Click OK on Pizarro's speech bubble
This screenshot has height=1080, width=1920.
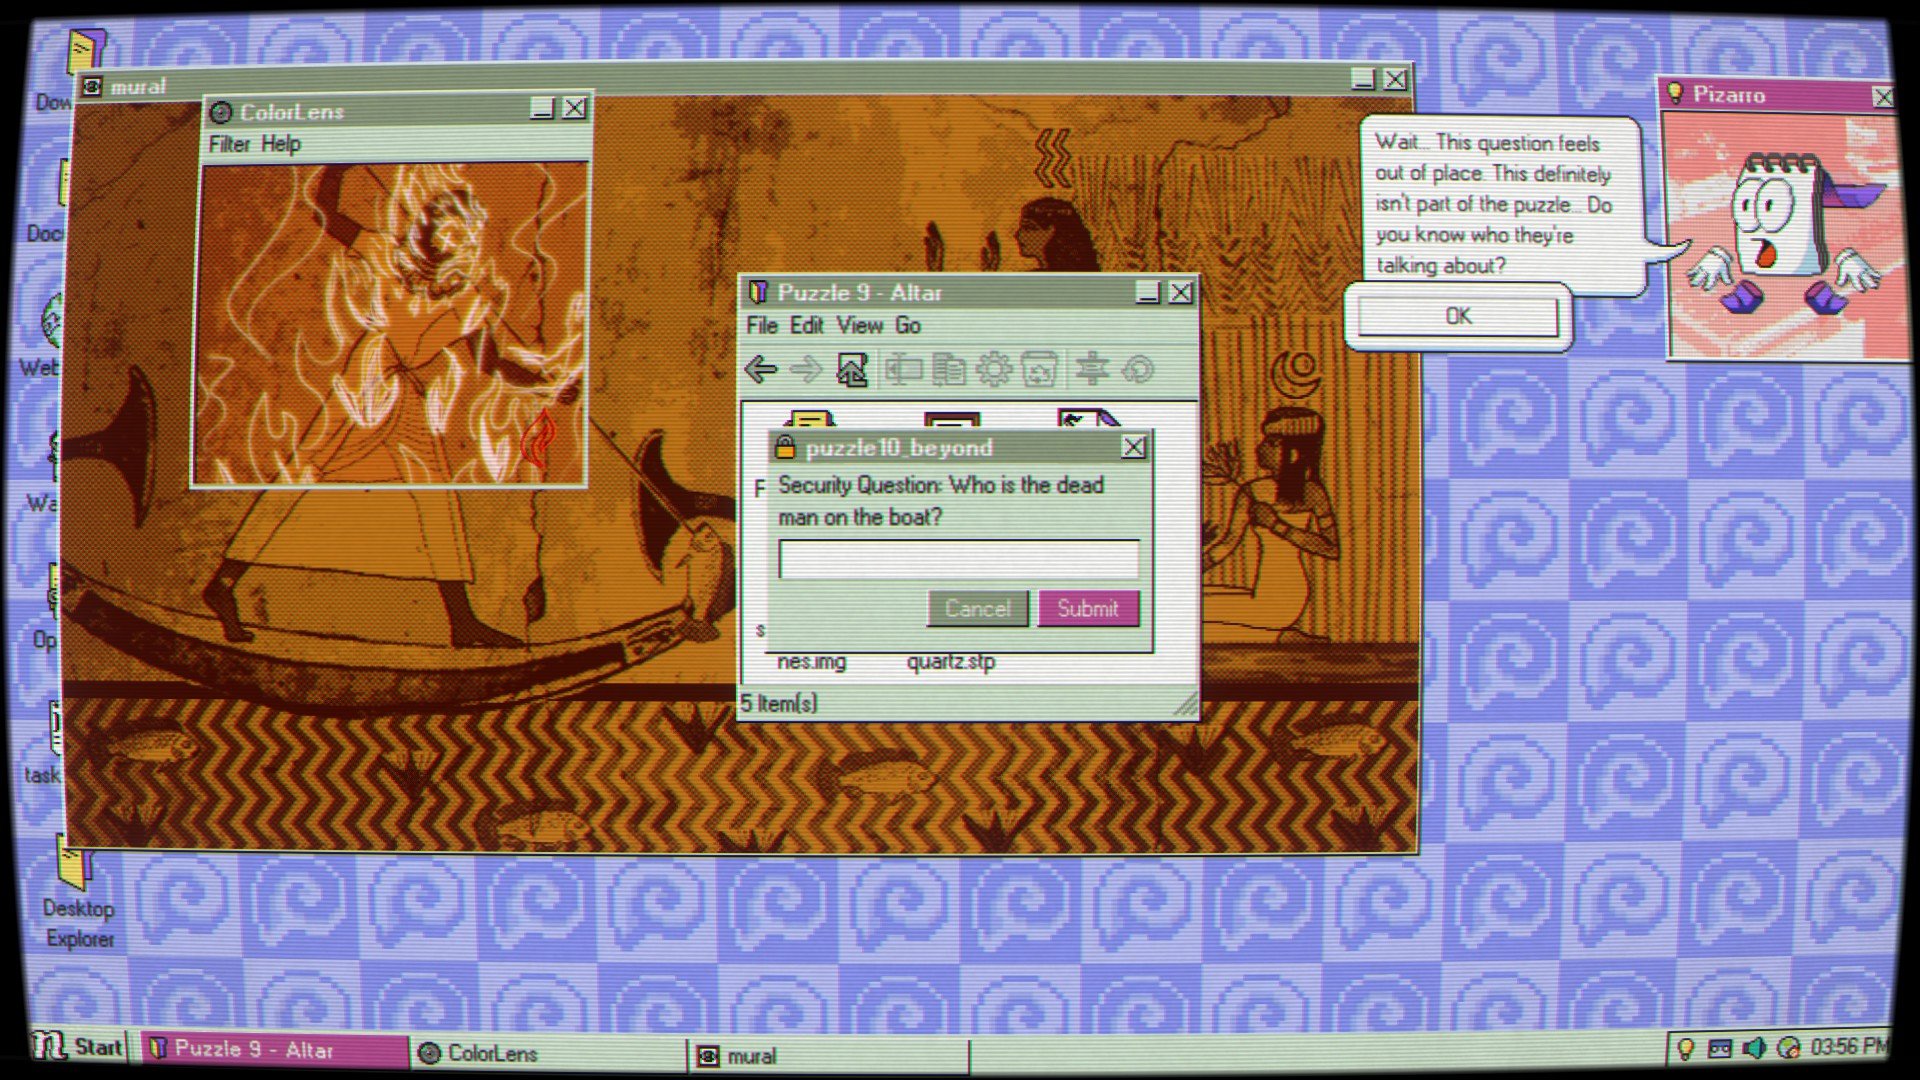coord(1457,316)
